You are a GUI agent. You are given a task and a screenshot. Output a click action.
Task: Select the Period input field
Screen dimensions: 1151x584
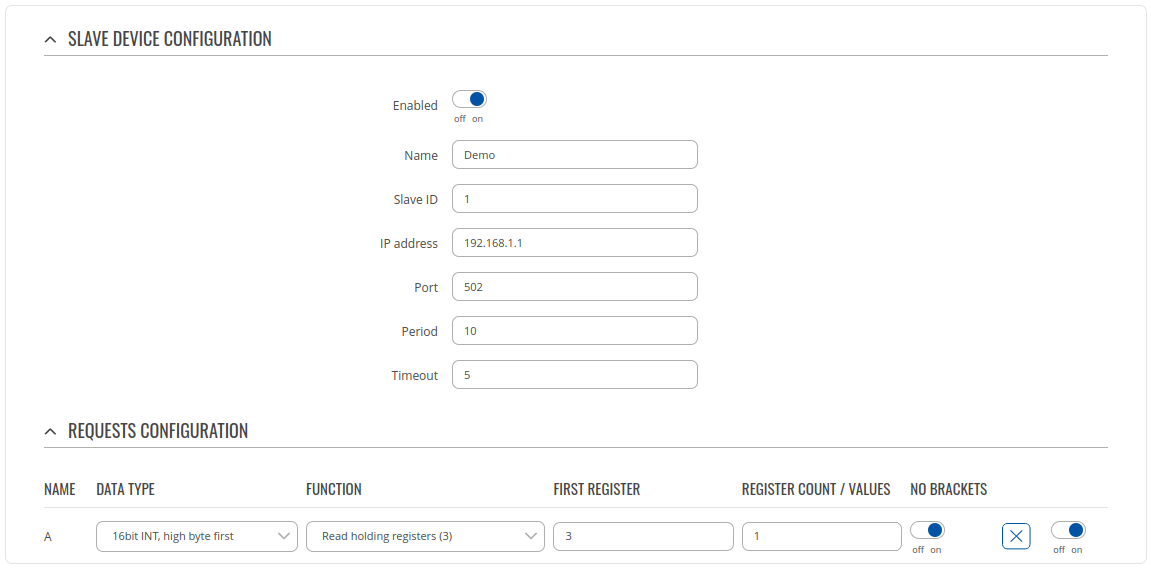click(574, 331)
